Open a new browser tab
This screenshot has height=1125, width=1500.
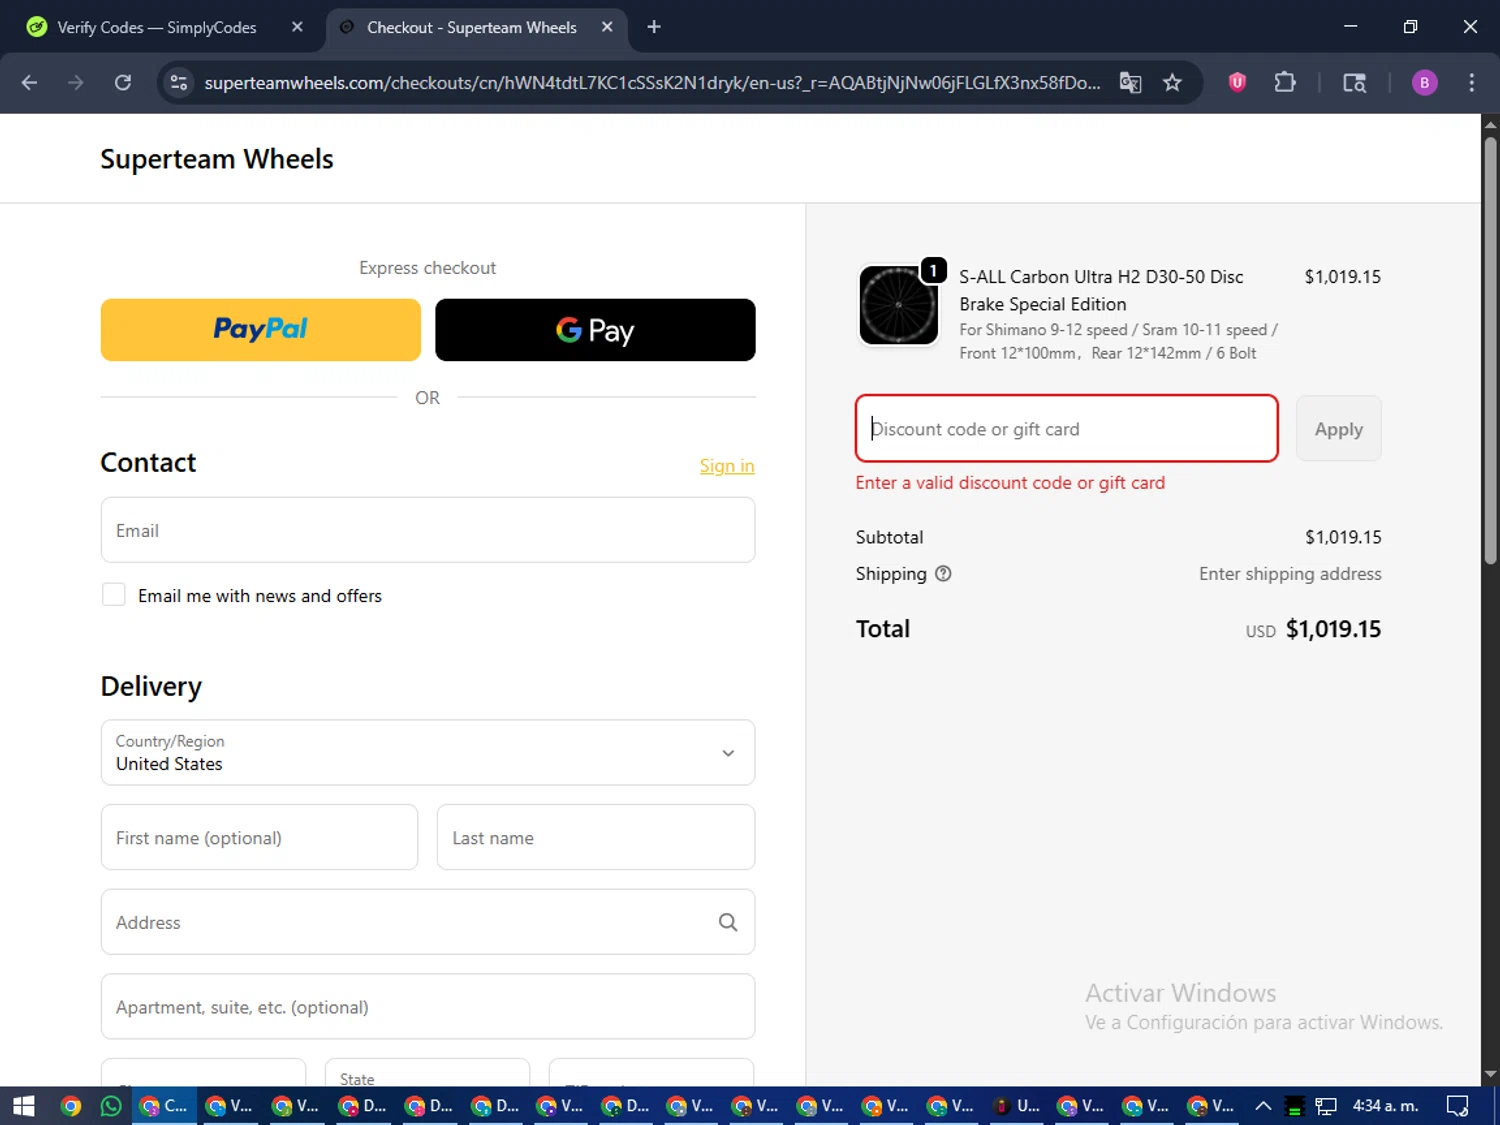click(654, 27)
